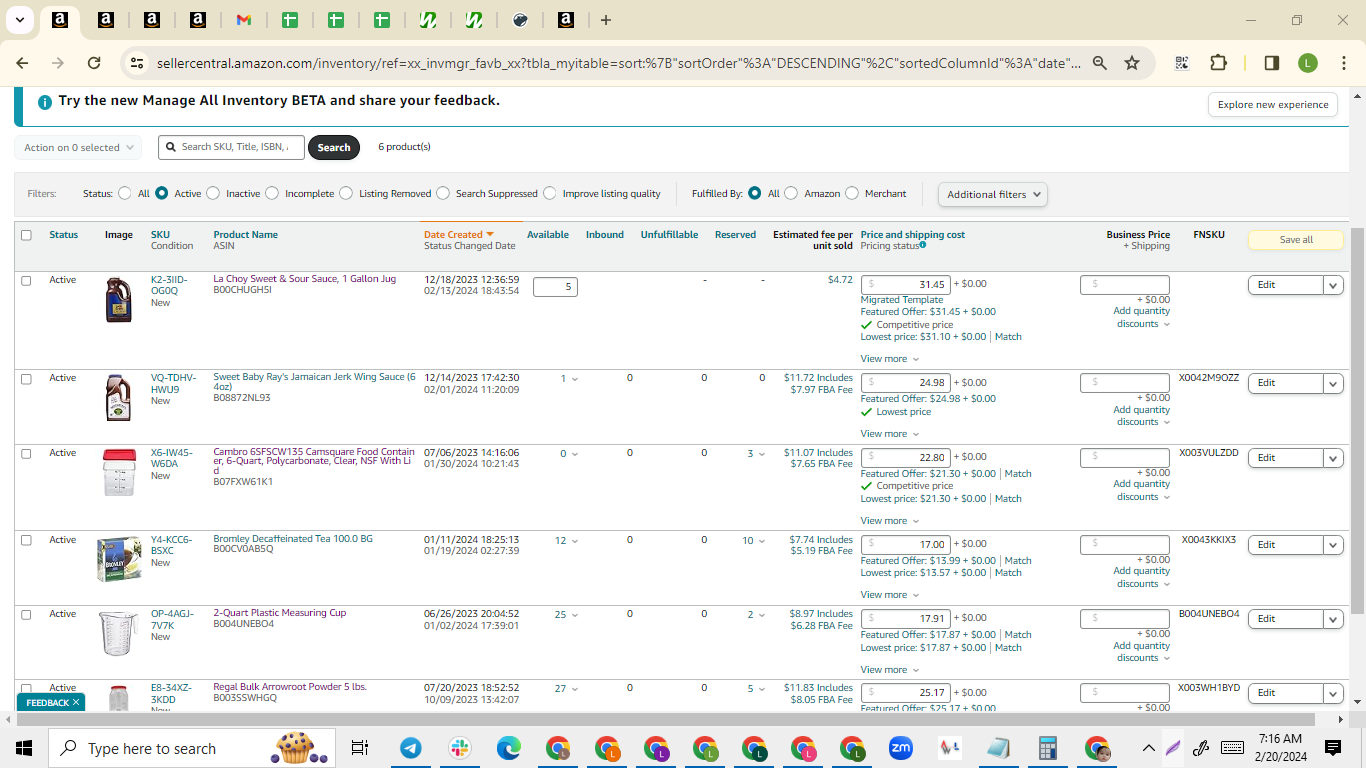Viewport: 1366px width, 768px height.
Task: Reload the Seller Central page
Action: coord(94,63)
